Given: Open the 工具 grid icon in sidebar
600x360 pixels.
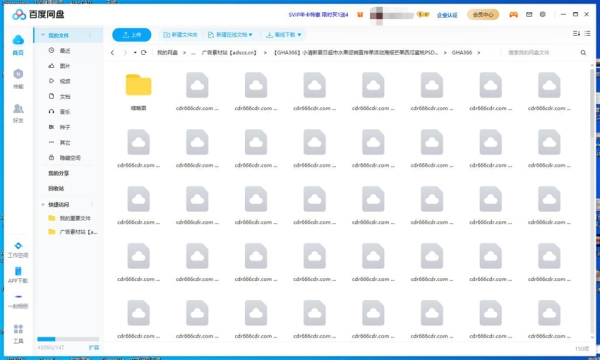Looking at the screenshot, I should 18,334.
